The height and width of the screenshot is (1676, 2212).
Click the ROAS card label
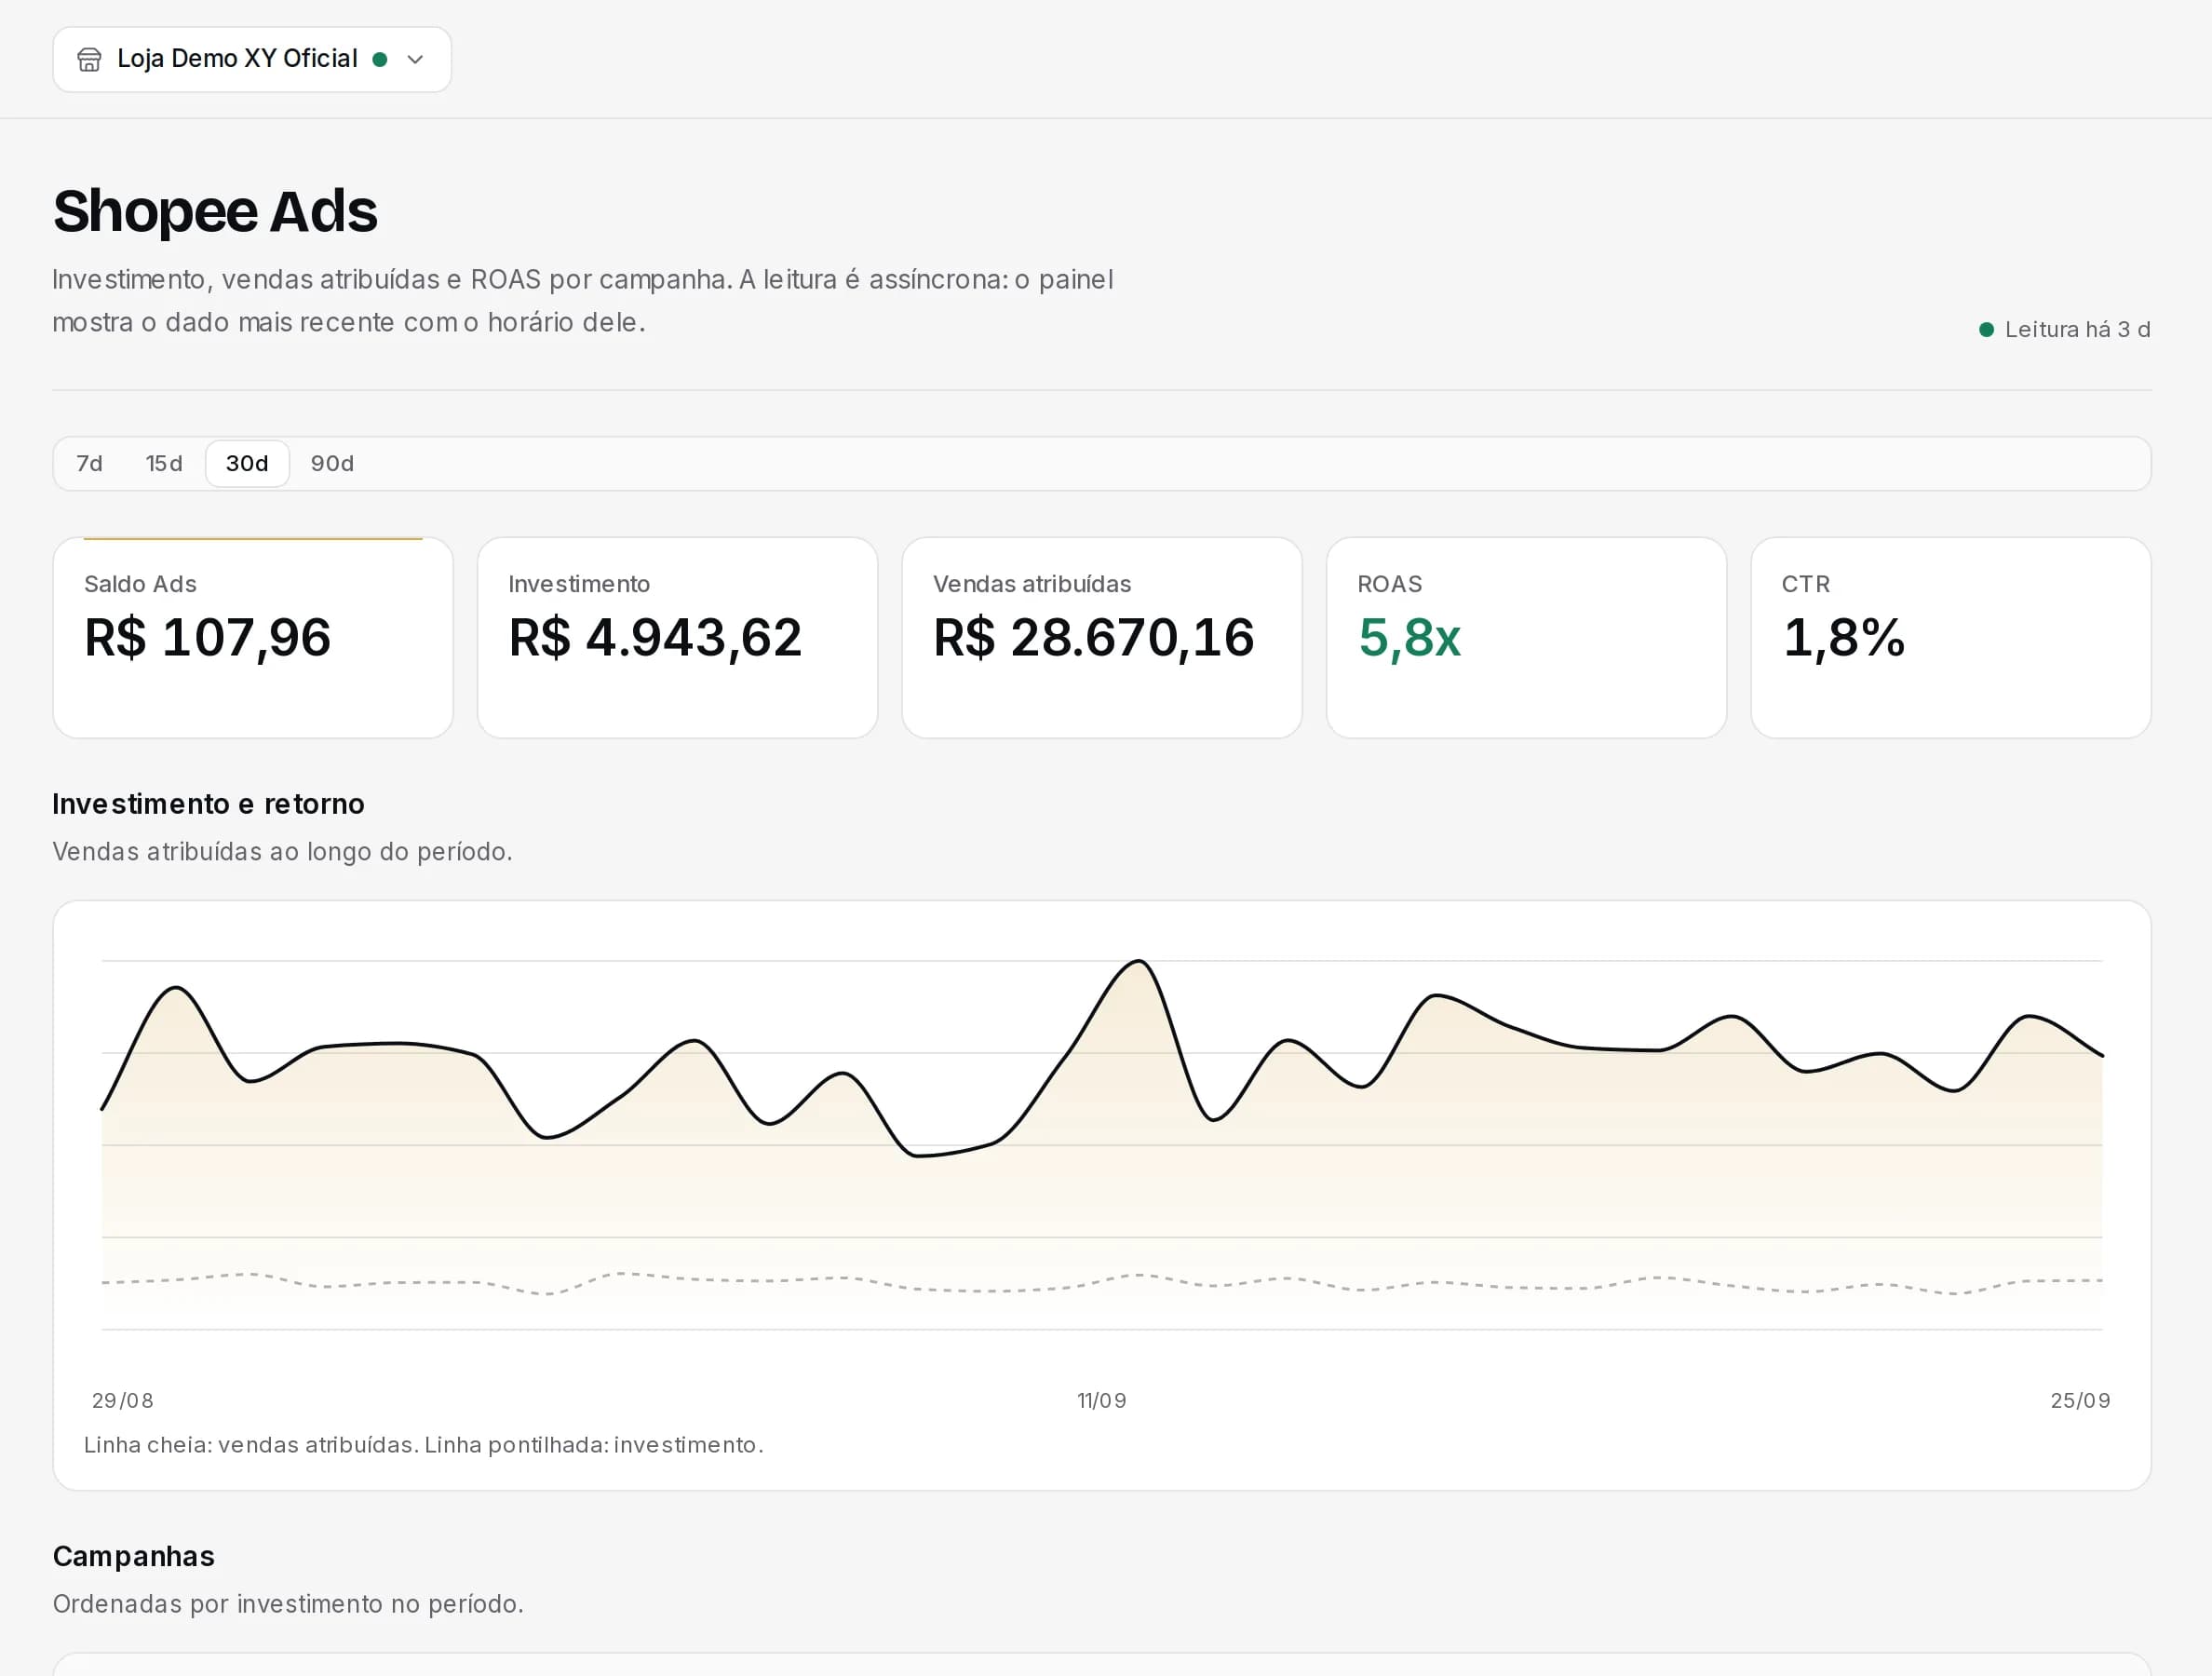coord(1389,584)
